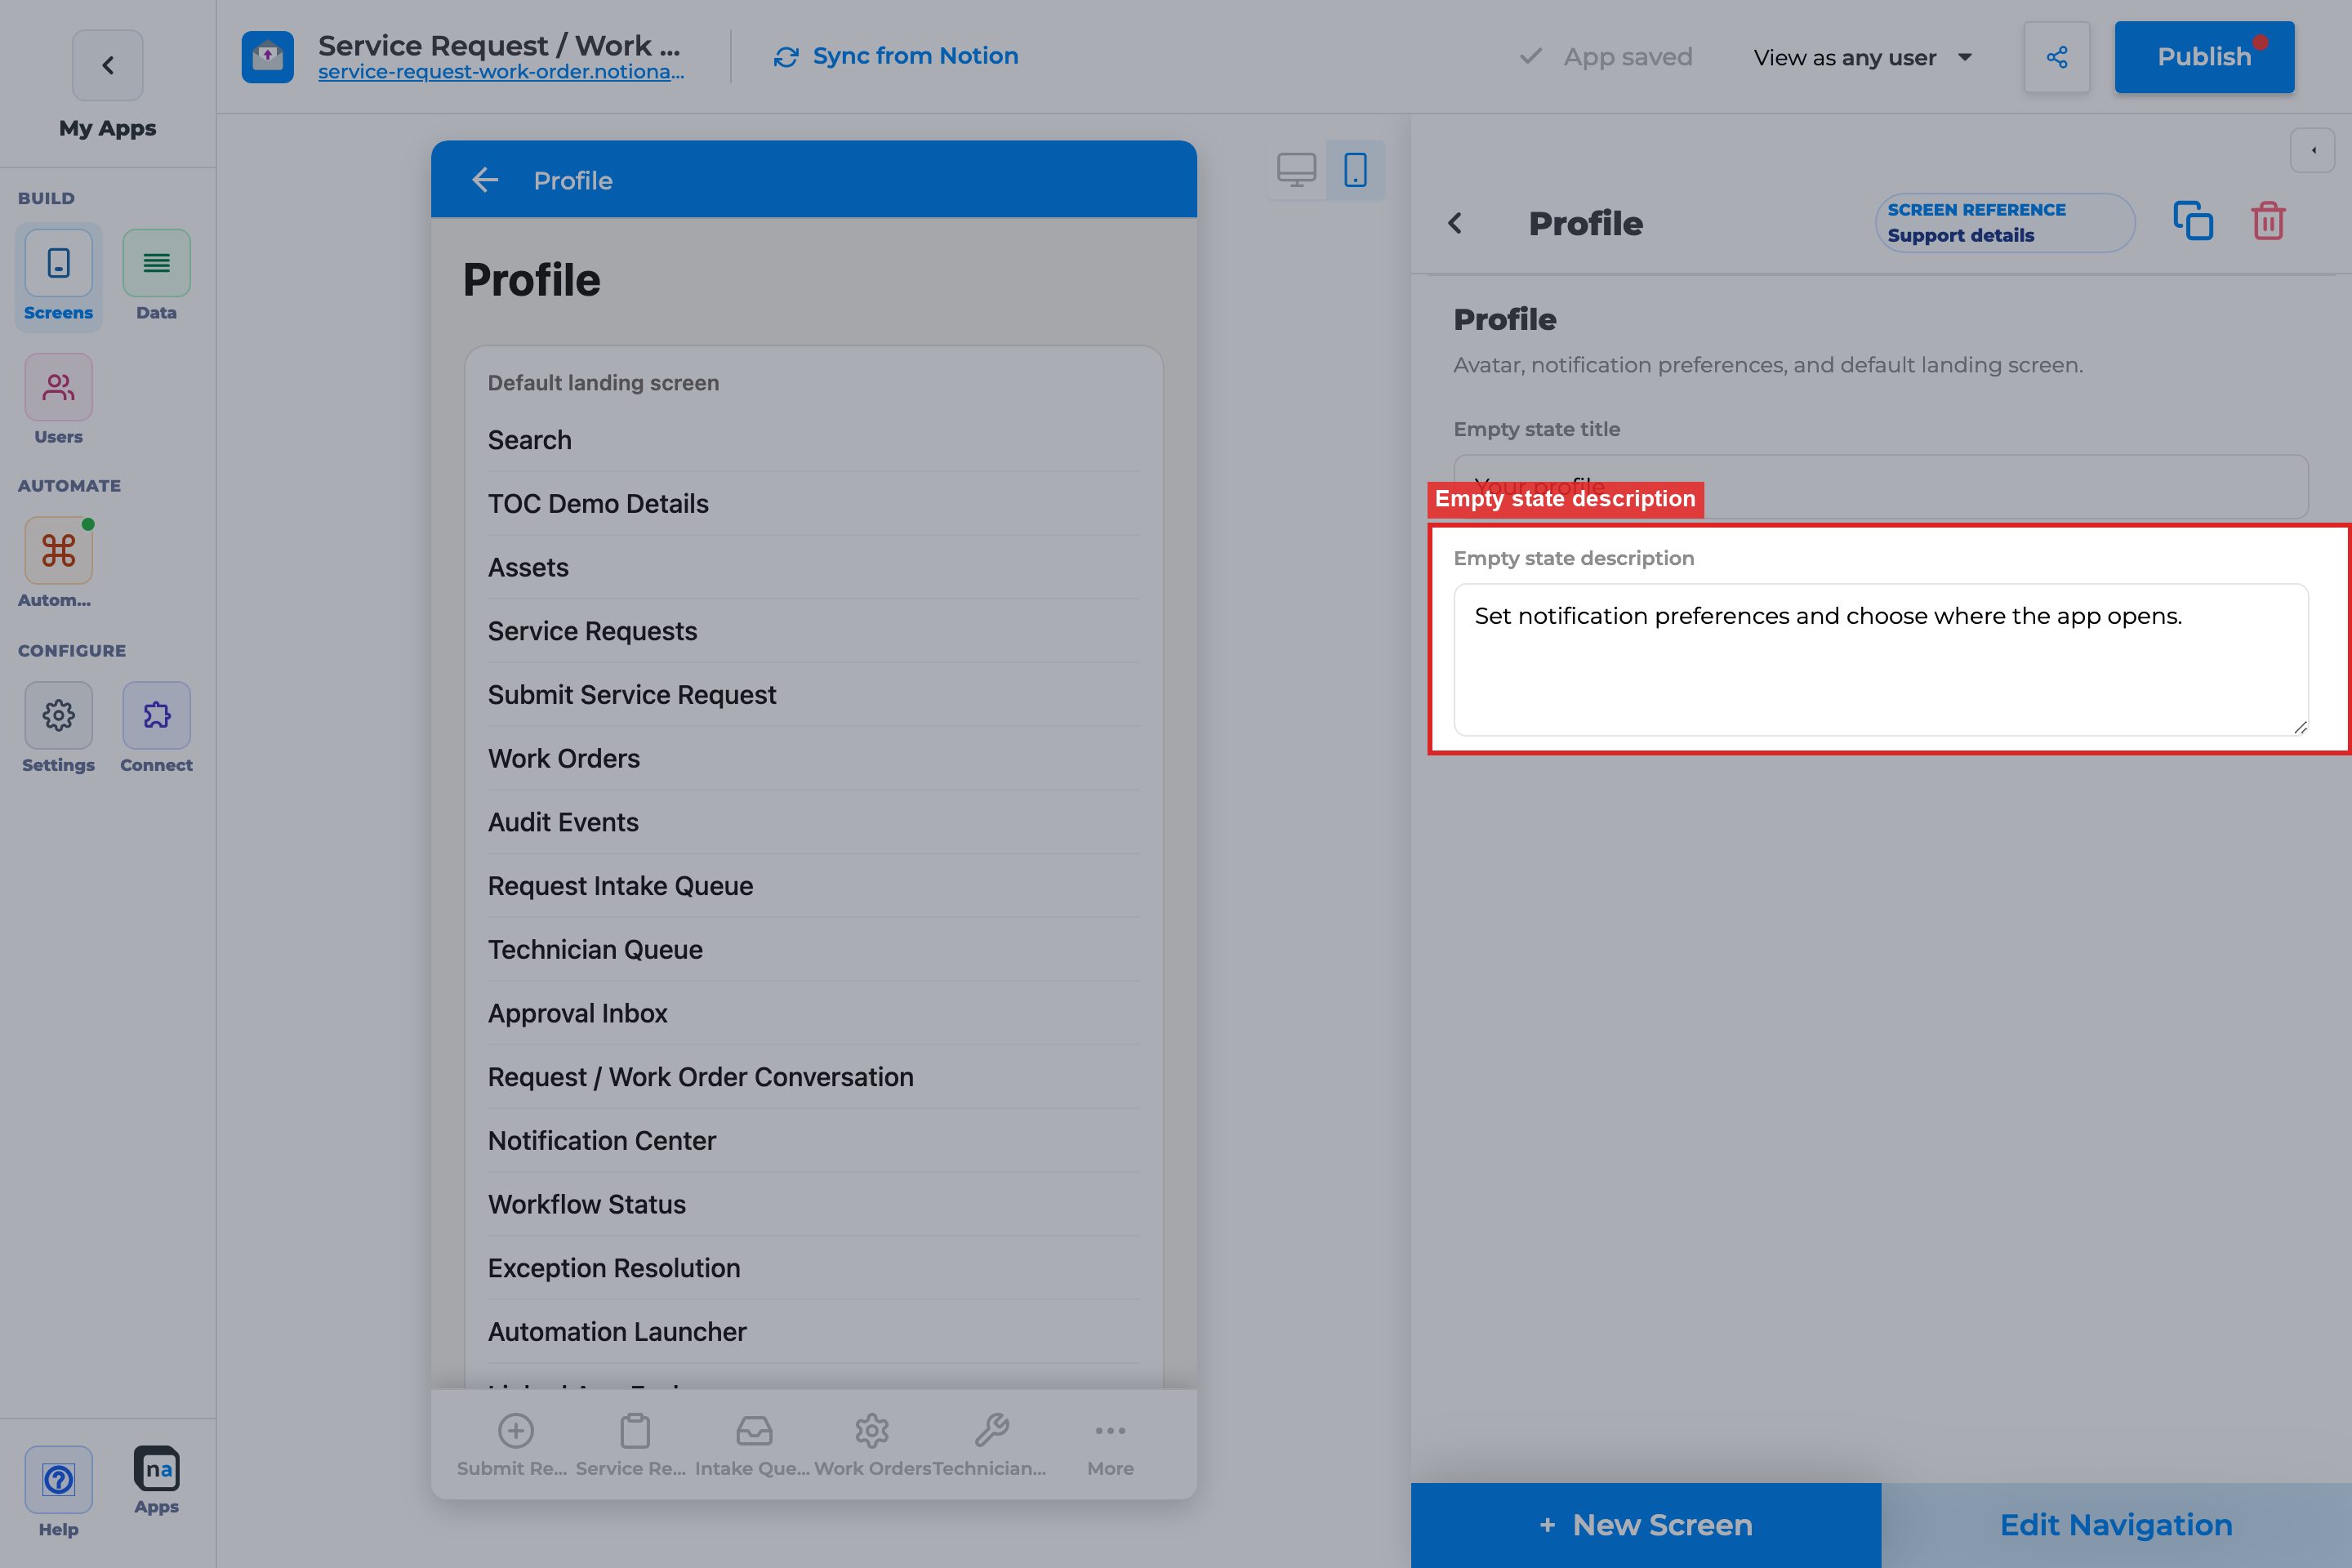Click the back arrow in preview header
Screen dimensions: 2352x1568
(x=485, y=180)
